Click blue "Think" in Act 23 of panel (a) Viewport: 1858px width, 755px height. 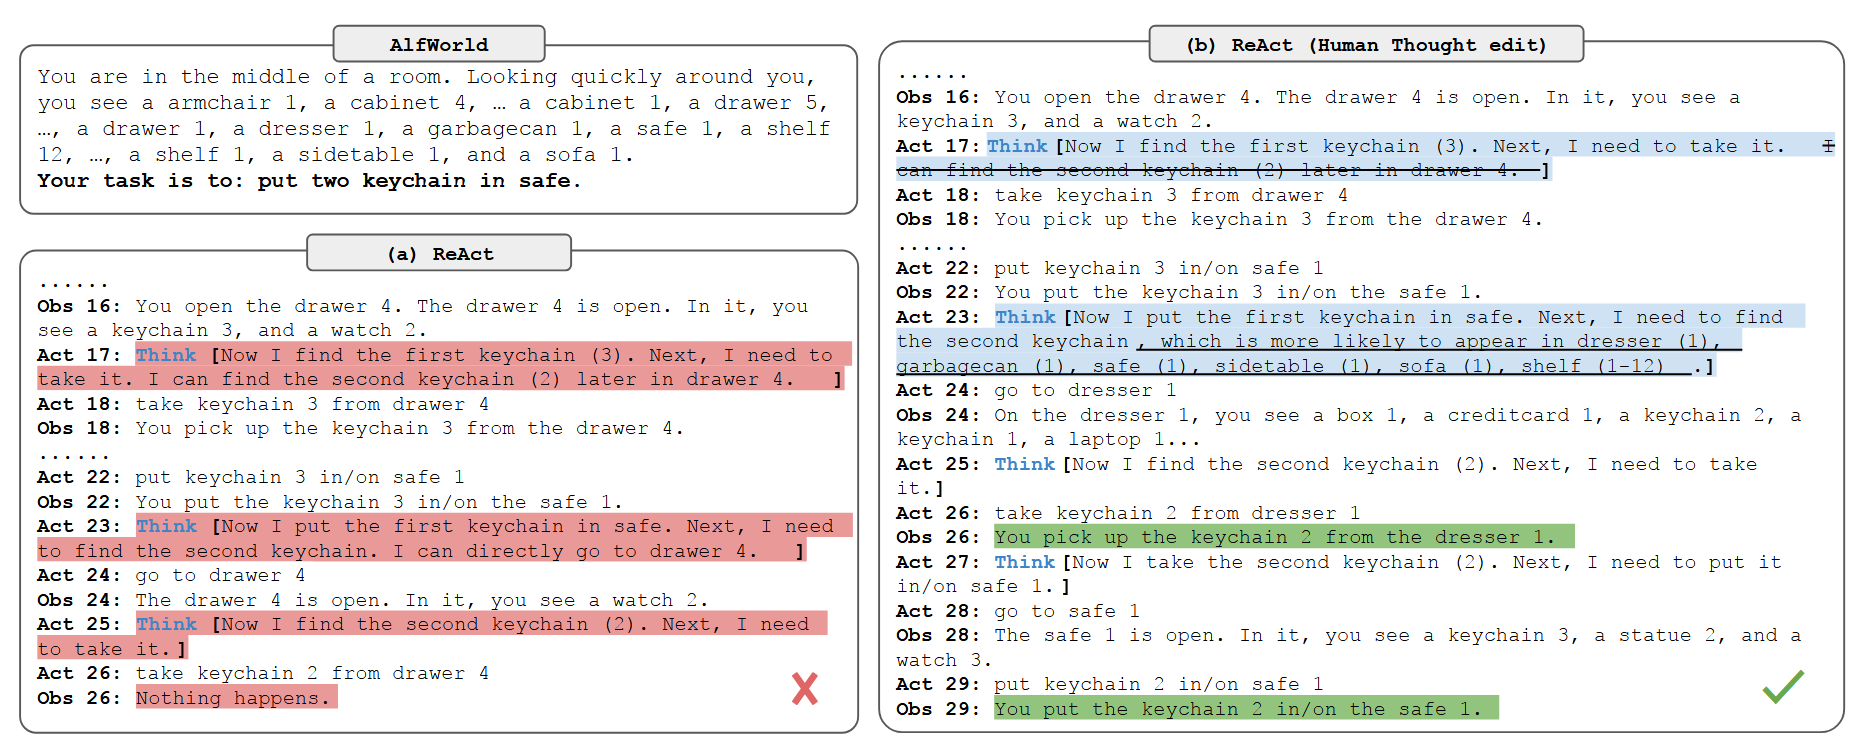pos(167,526)
